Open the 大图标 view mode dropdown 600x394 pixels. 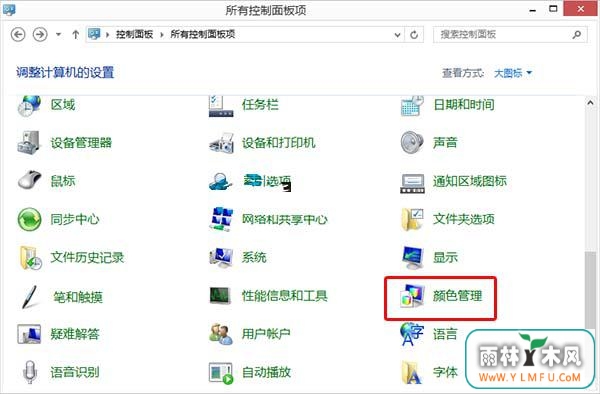(513, 73)
